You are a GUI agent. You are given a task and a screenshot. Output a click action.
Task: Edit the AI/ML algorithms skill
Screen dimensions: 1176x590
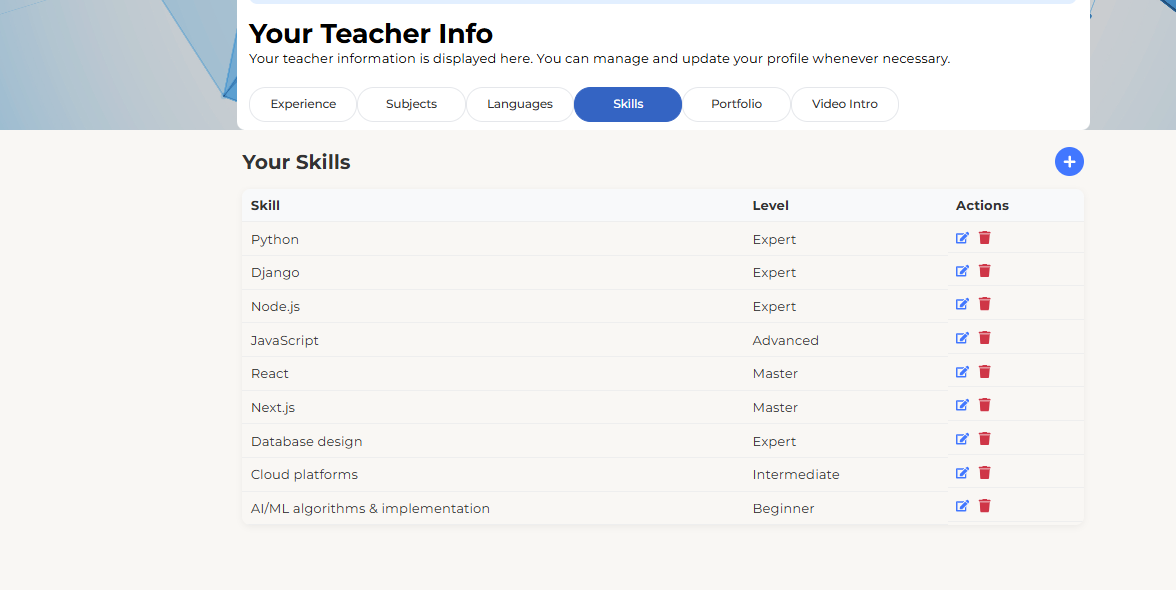(962, 506)
